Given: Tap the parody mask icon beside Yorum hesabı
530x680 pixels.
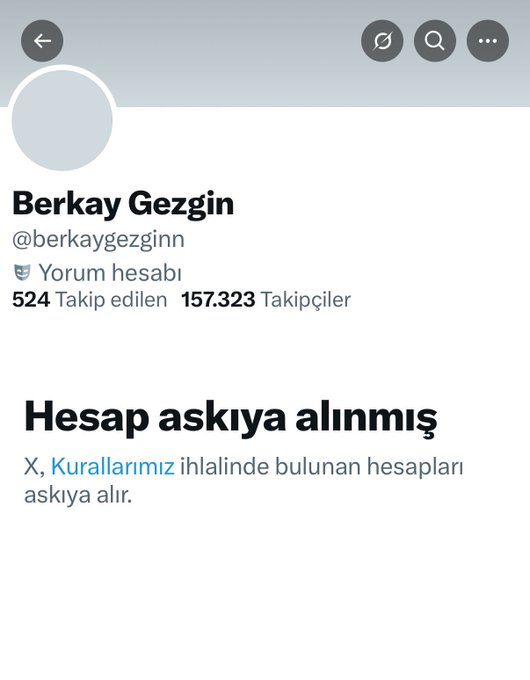Looking at the screenshot, I should [22, 273].
